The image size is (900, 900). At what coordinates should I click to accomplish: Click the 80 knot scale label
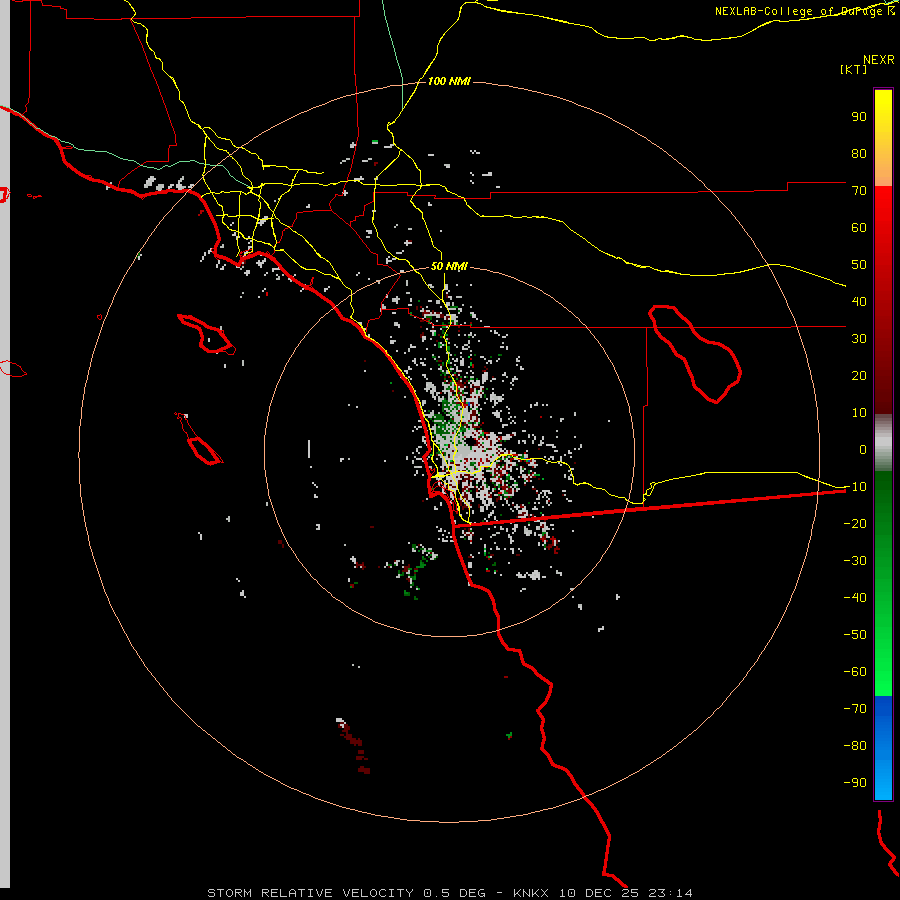click(859, 153)
